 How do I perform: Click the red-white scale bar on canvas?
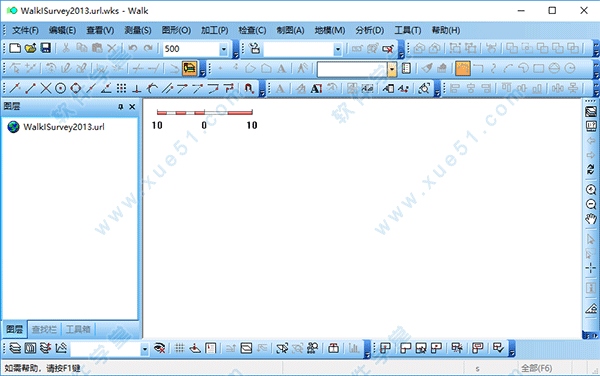point(205,112)
